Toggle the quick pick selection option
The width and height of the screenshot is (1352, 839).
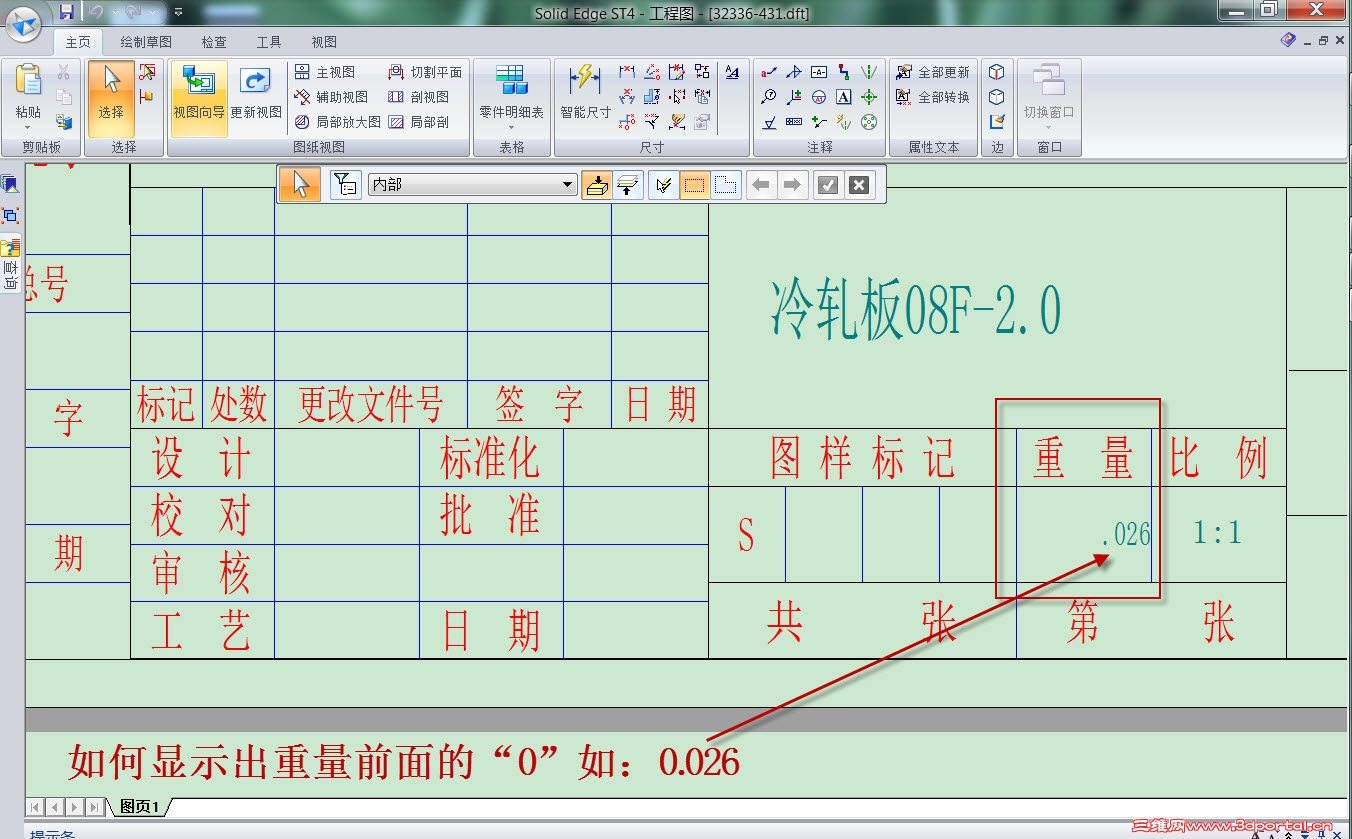click(x=663, y=185)
